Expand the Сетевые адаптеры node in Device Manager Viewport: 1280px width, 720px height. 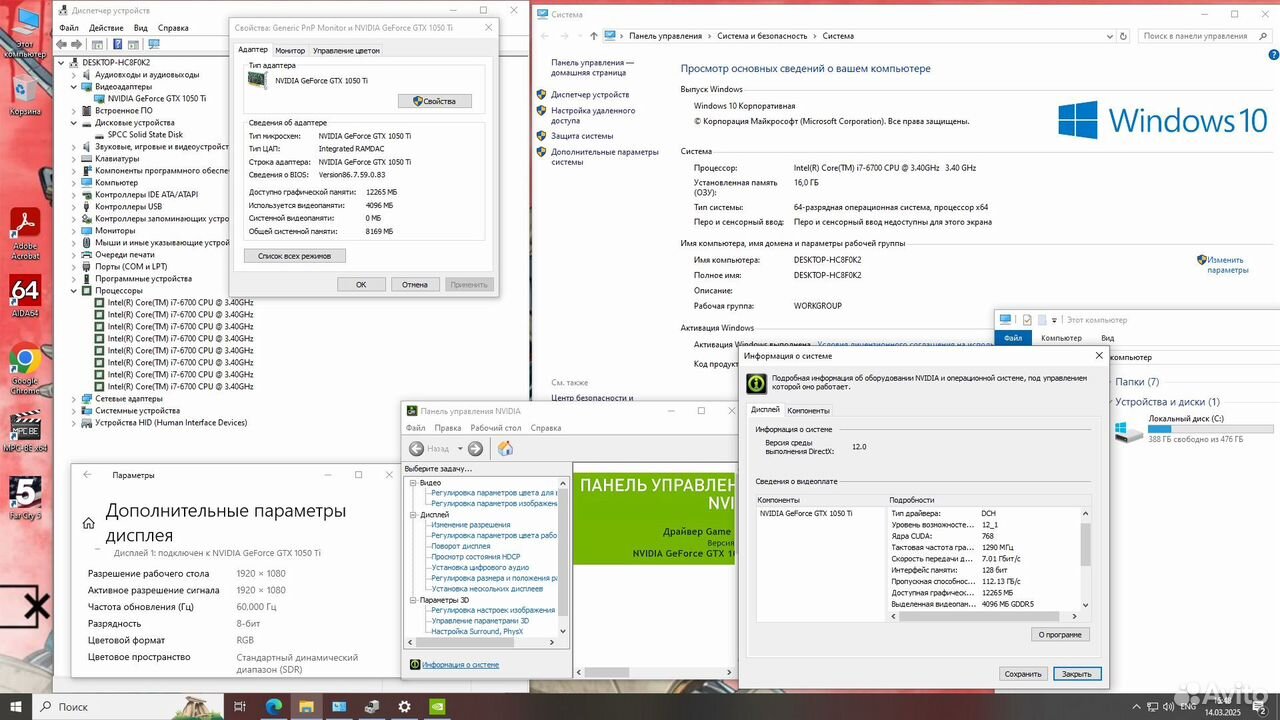[74, 399]
